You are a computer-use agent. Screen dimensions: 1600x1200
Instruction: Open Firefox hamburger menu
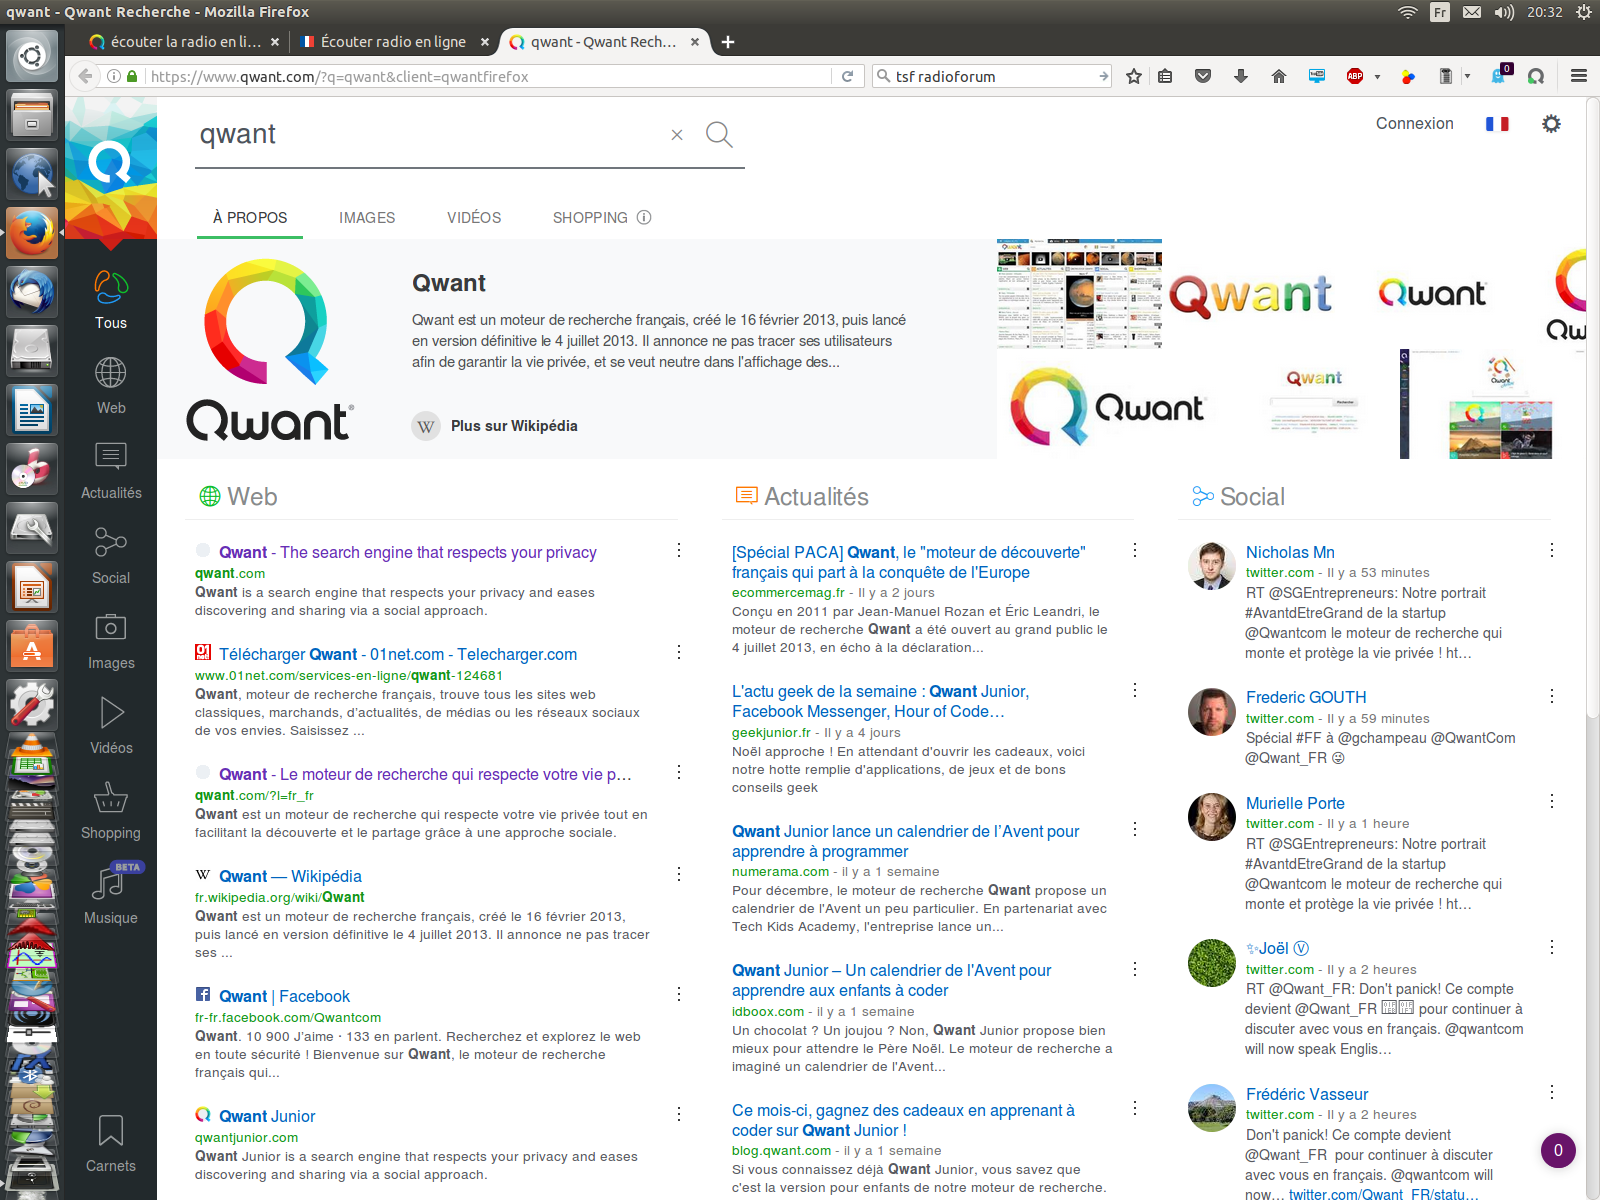[x=1579, y=76]
